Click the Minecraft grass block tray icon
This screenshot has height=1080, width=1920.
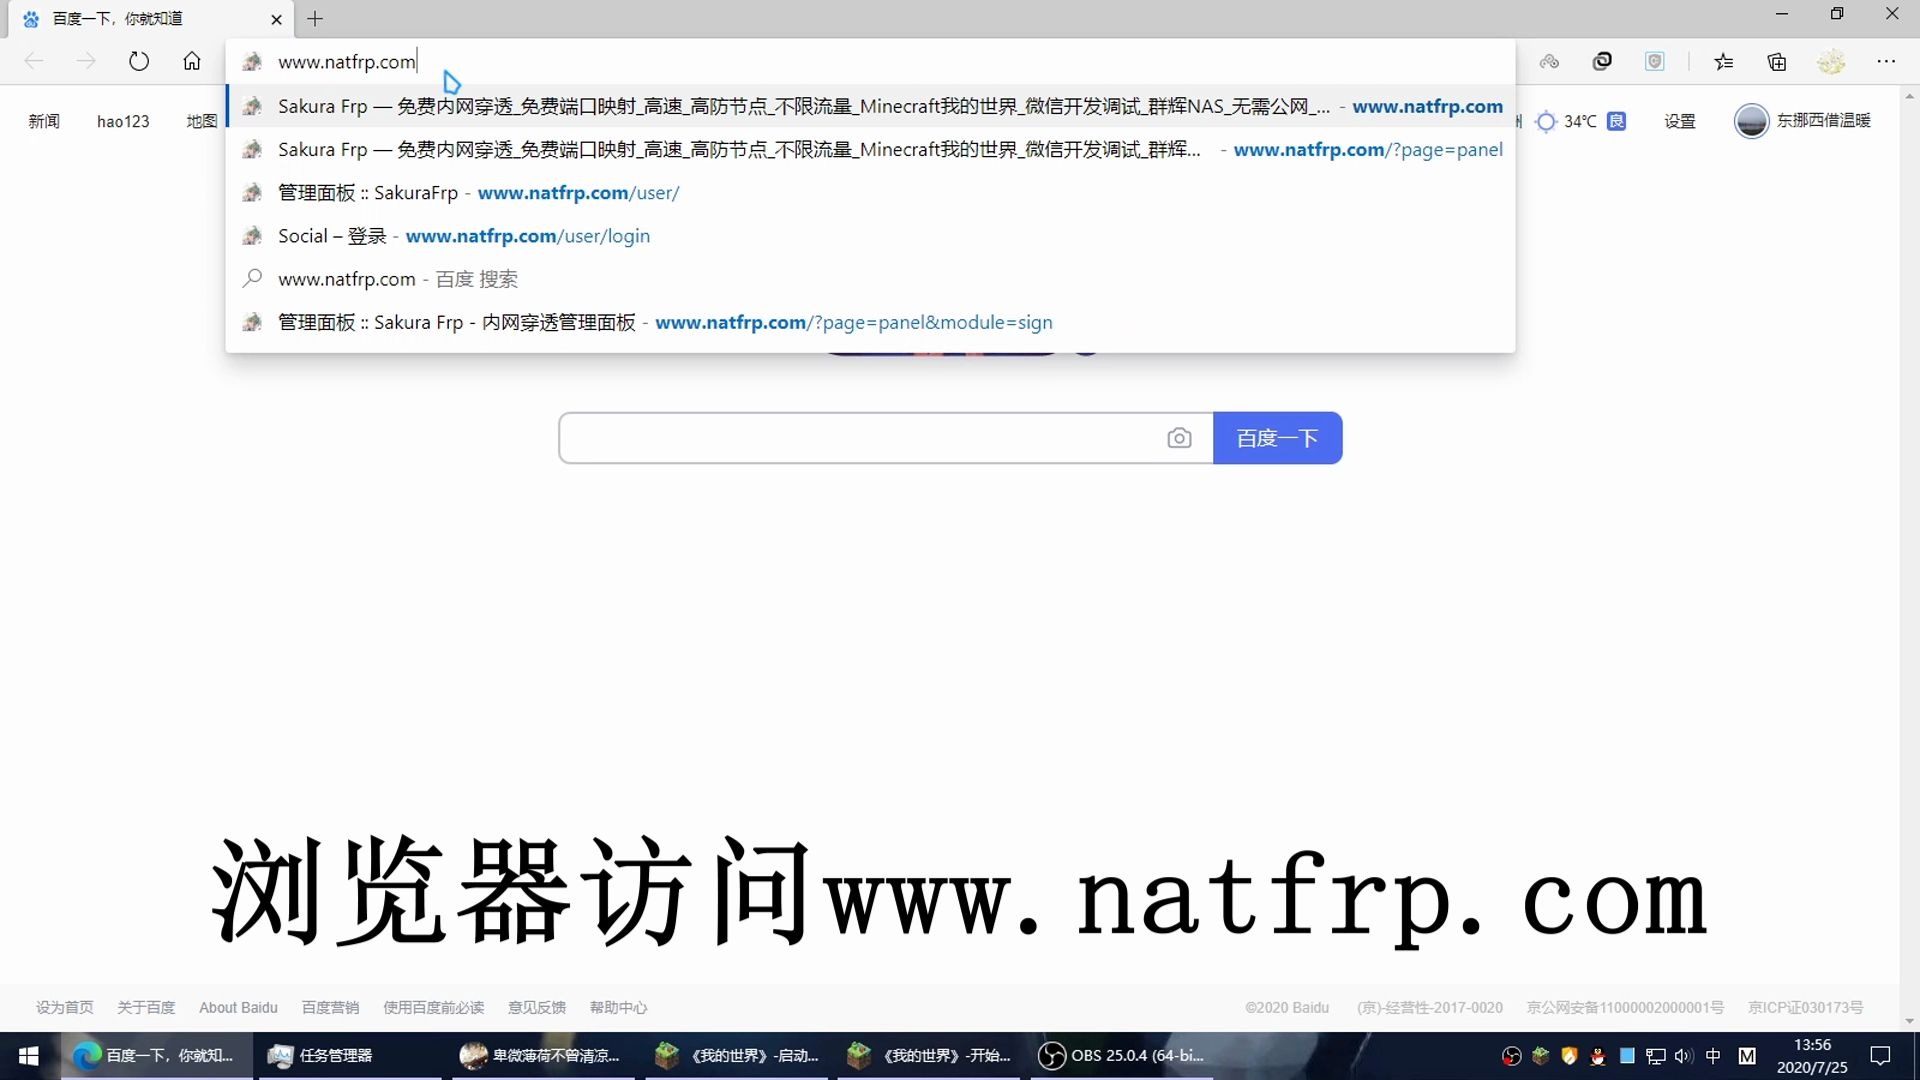point(1541,1056)
